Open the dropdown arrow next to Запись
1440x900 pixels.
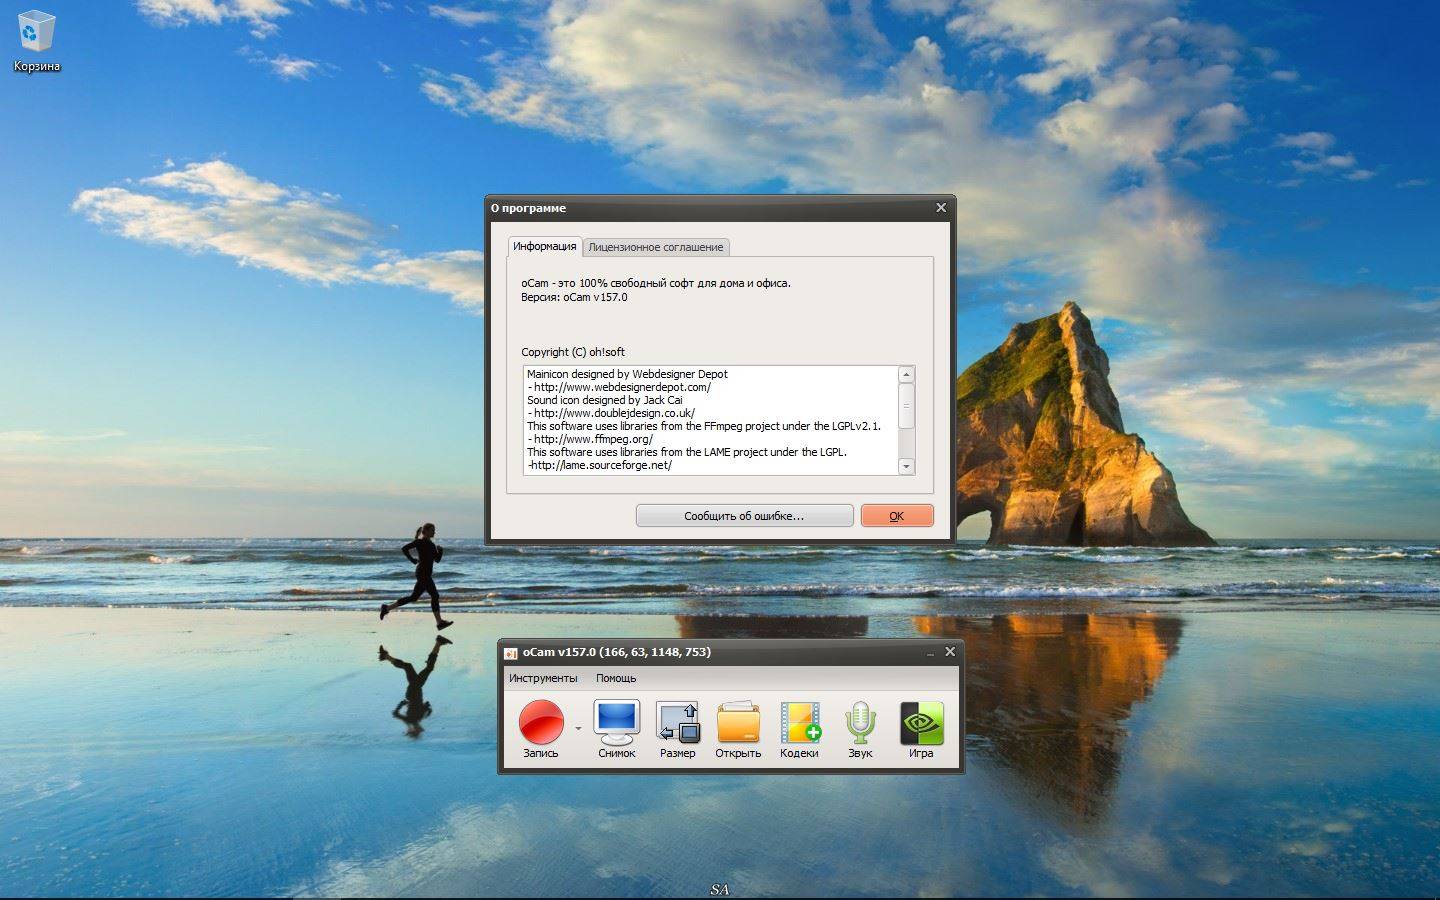[x=578, y=728]
